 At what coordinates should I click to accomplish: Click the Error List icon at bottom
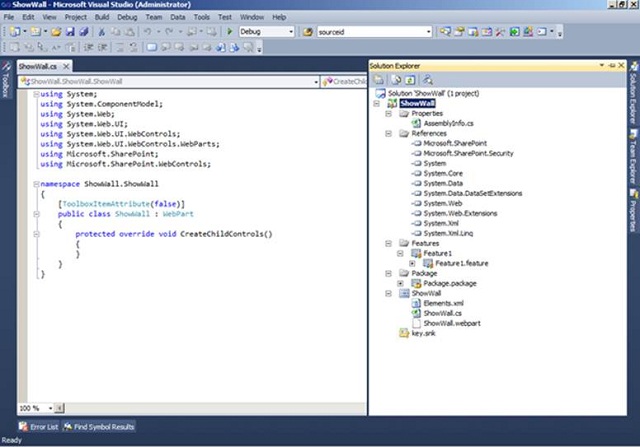coord(23,427)
